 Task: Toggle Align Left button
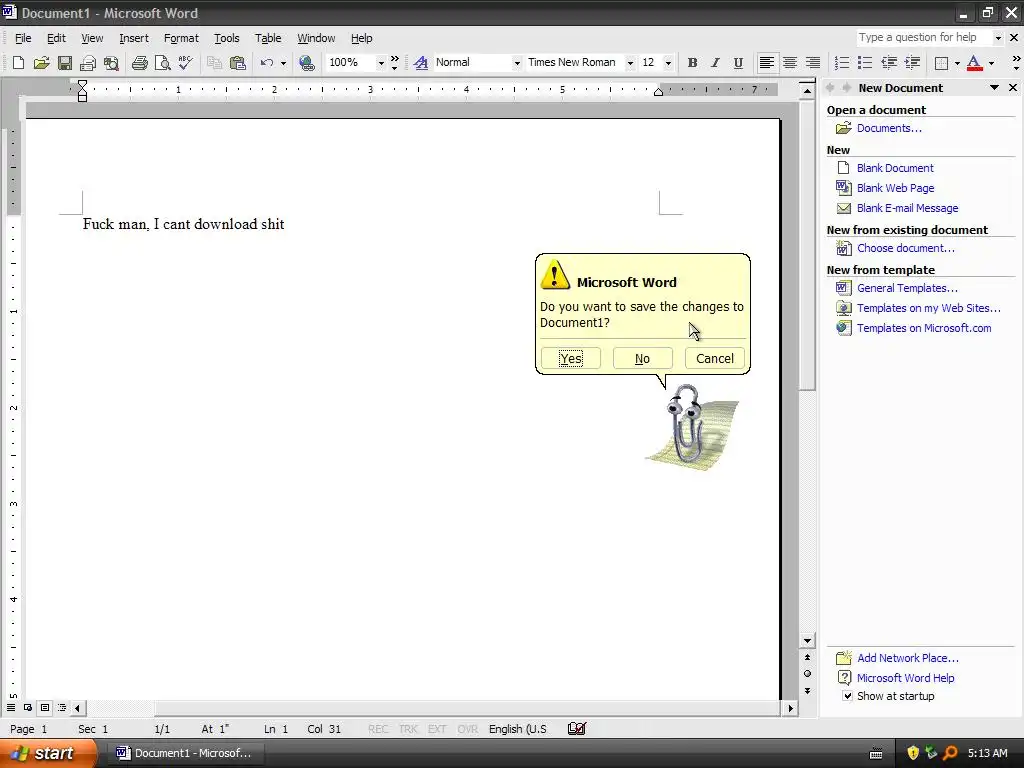(767, 63)
